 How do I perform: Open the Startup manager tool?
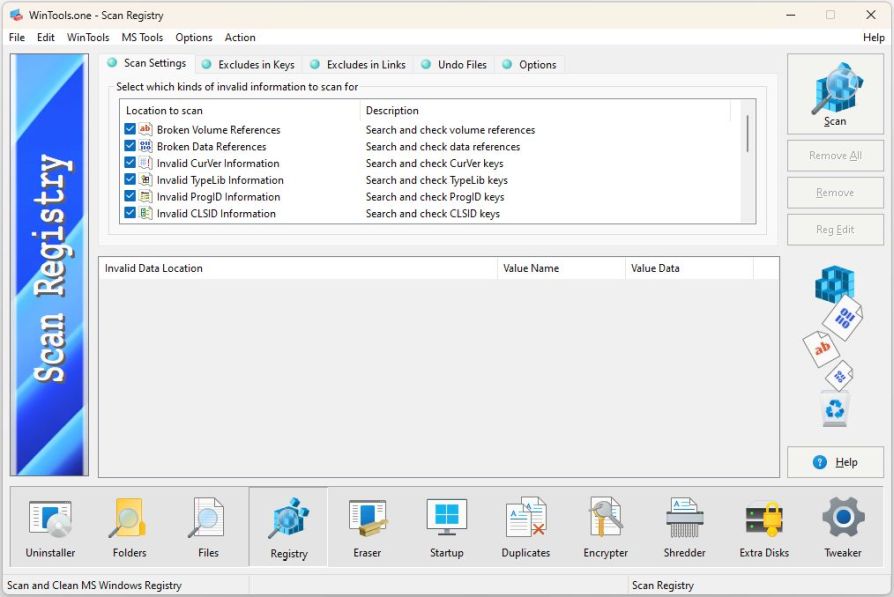[446, 527]
